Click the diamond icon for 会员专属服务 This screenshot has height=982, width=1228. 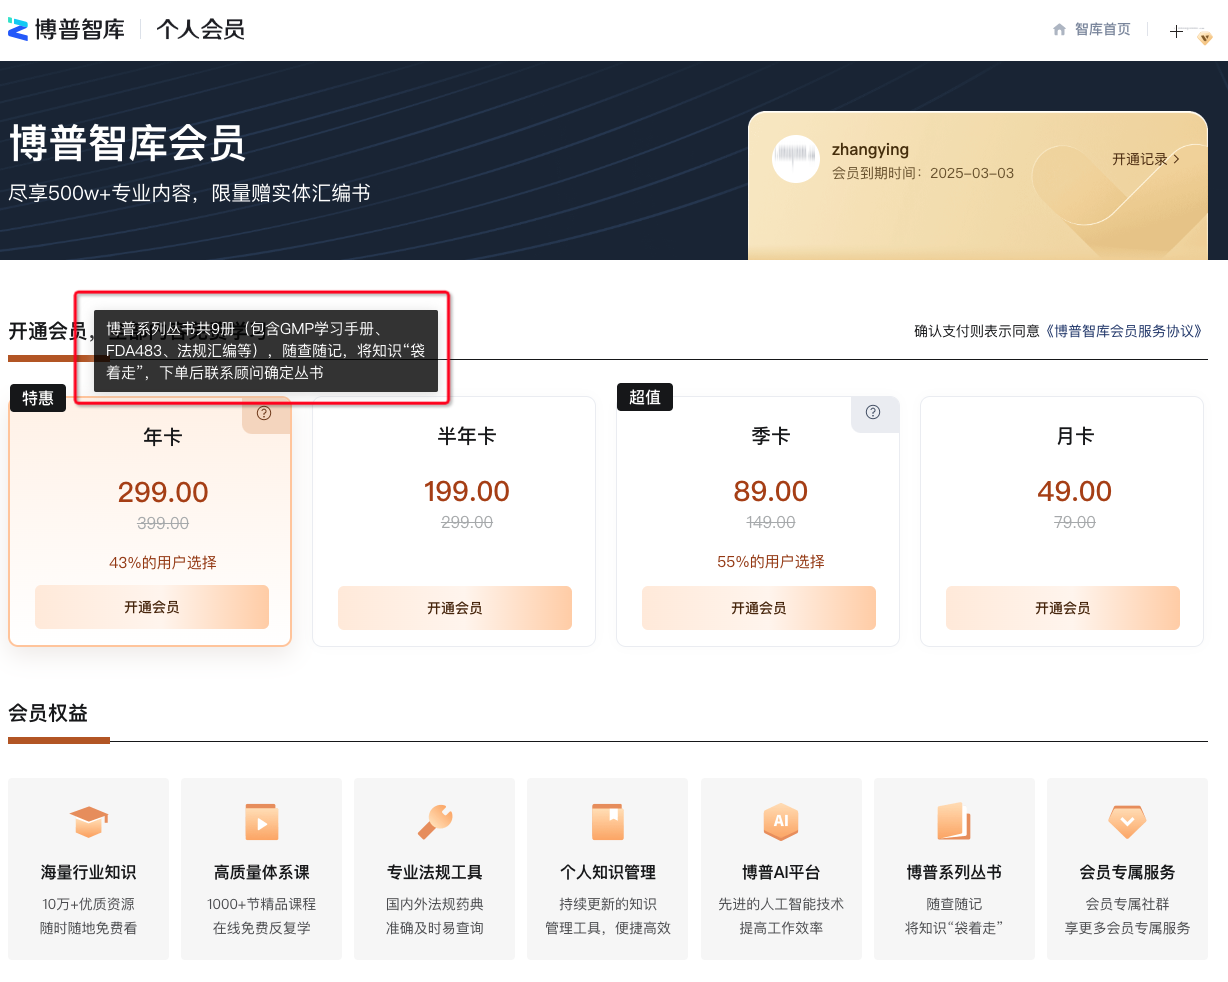click(x=1127, y=822)
